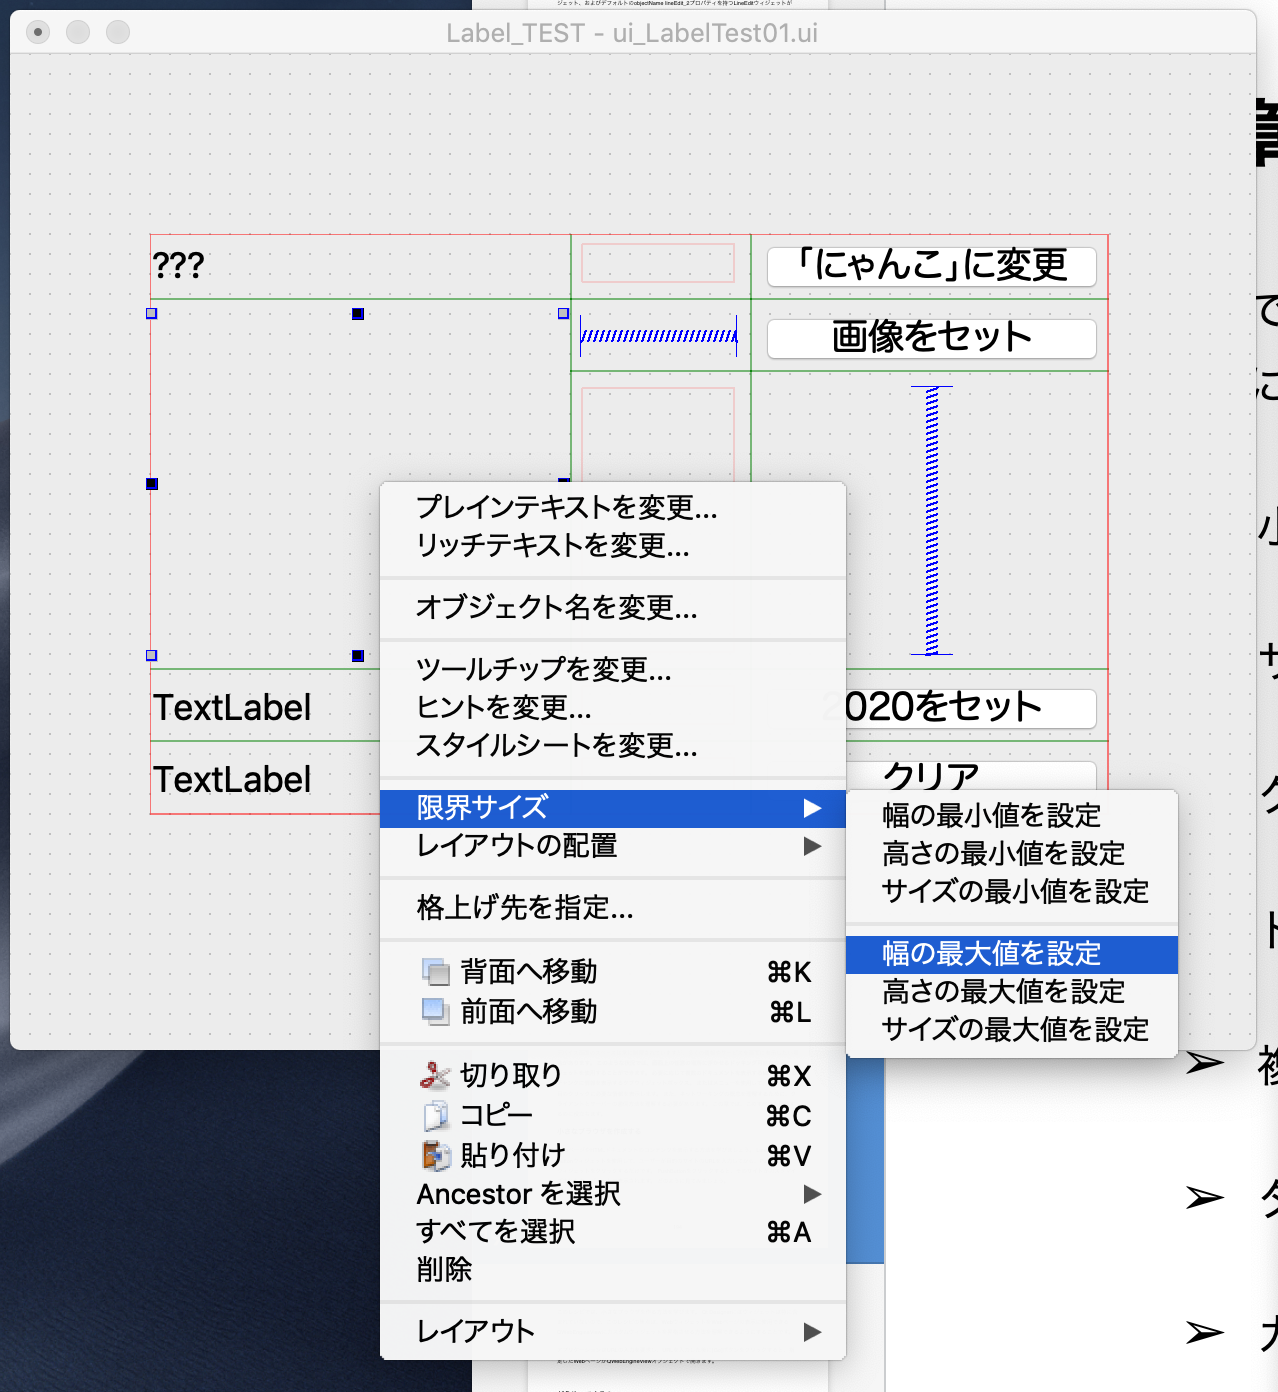
Task: Click the ??? label in the form
Action: [177, 266]
